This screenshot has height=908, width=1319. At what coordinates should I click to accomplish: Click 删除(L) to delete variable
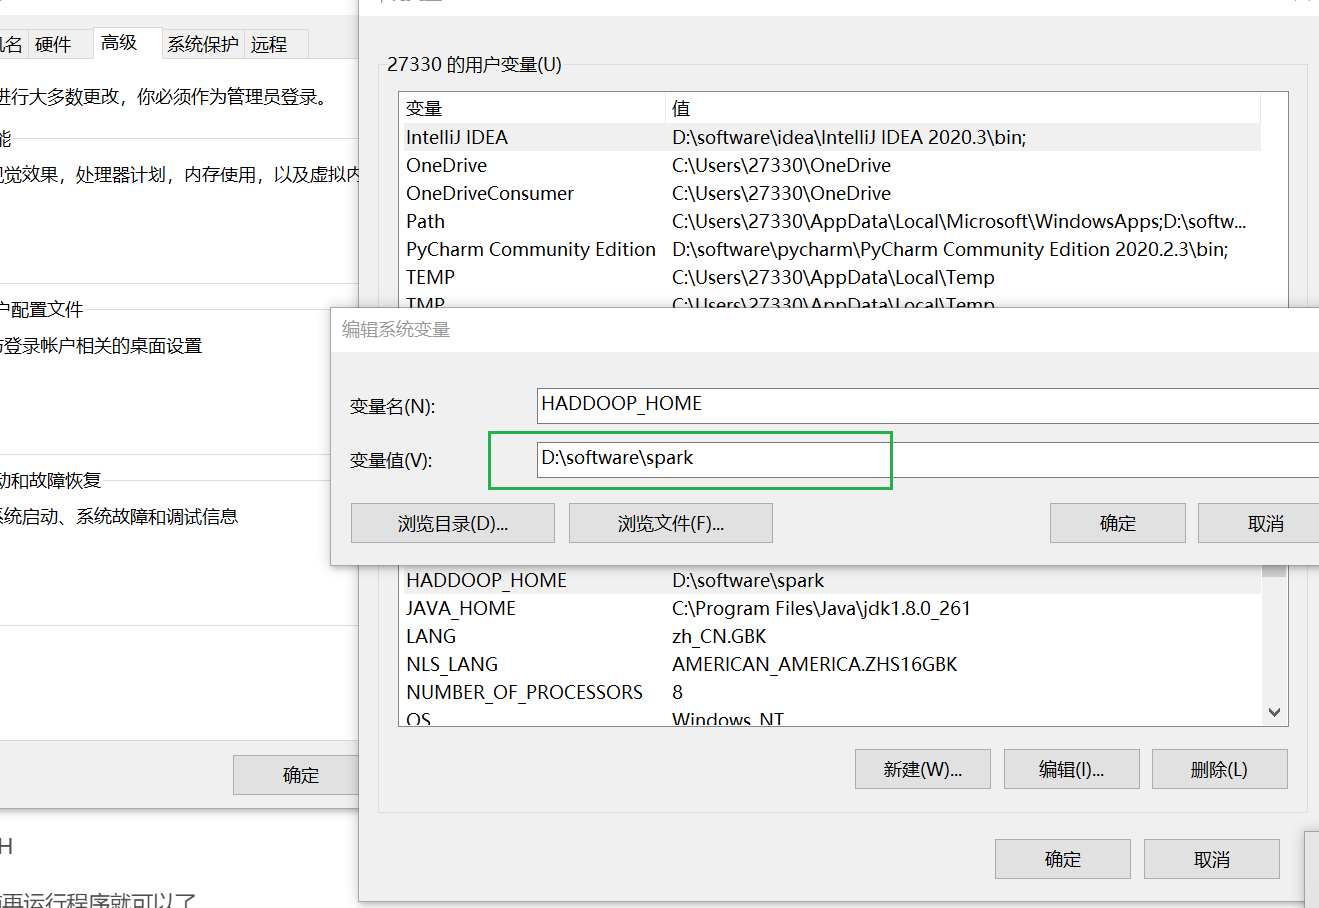[x=1219, y=768]
